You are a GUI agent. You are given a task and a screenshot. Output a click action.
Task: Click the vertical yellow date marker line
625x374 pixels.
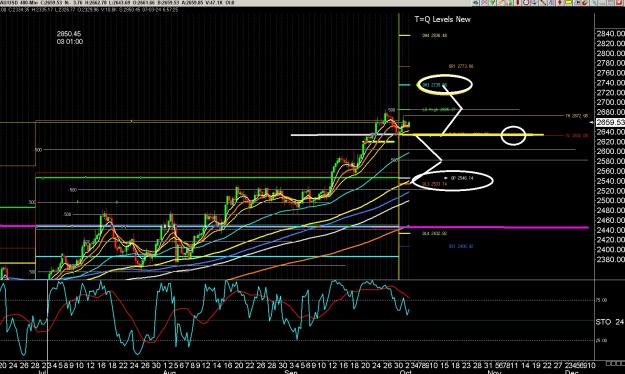[399, 146]
